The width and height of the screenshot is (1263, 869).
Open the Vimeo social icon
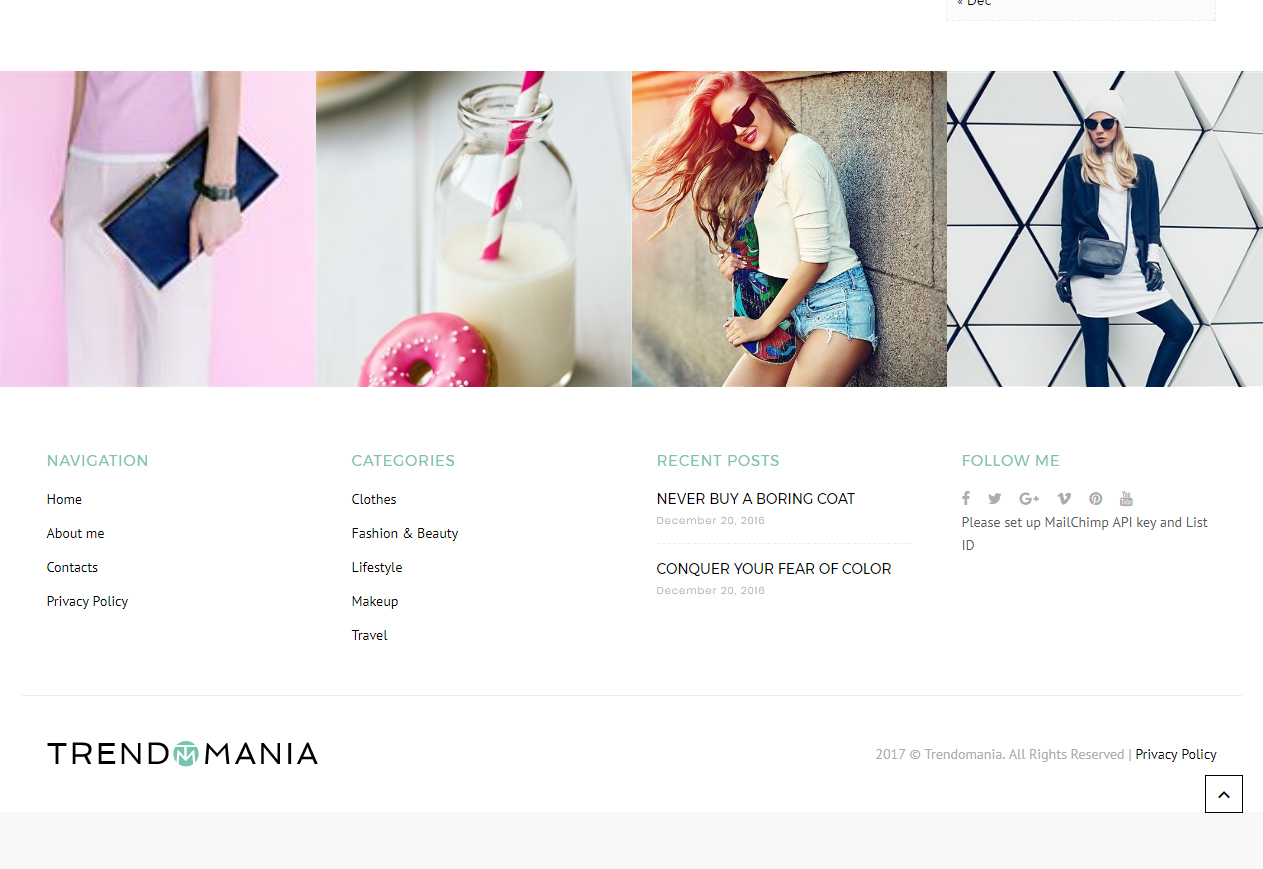click(1064, 498)
